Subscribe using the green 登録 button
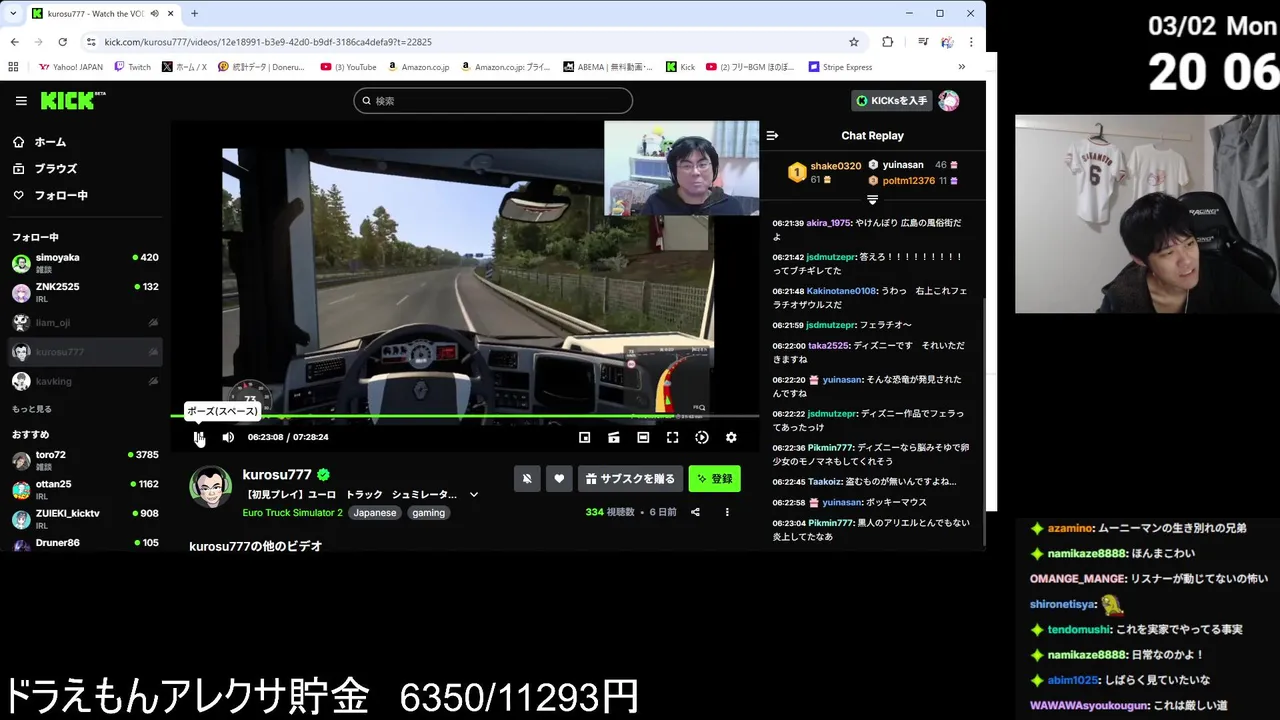The width and height of the screenshot is (1280, 720). coord(714,479)
